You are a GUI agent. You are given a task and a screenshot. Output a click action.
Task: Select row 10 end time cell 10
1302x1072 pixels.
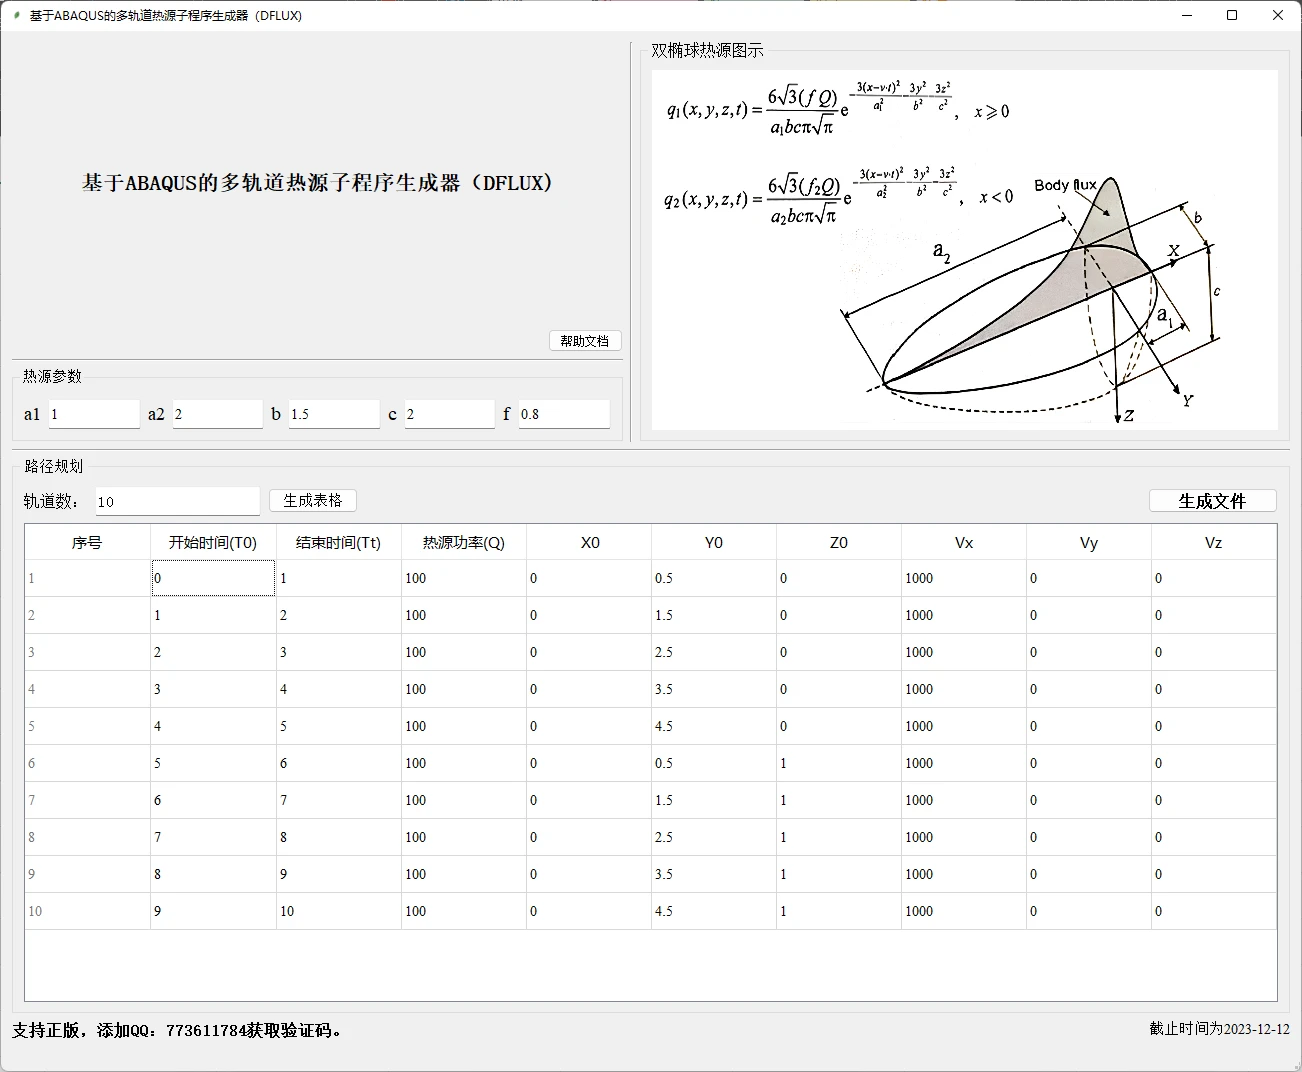(x=338, y=911)
